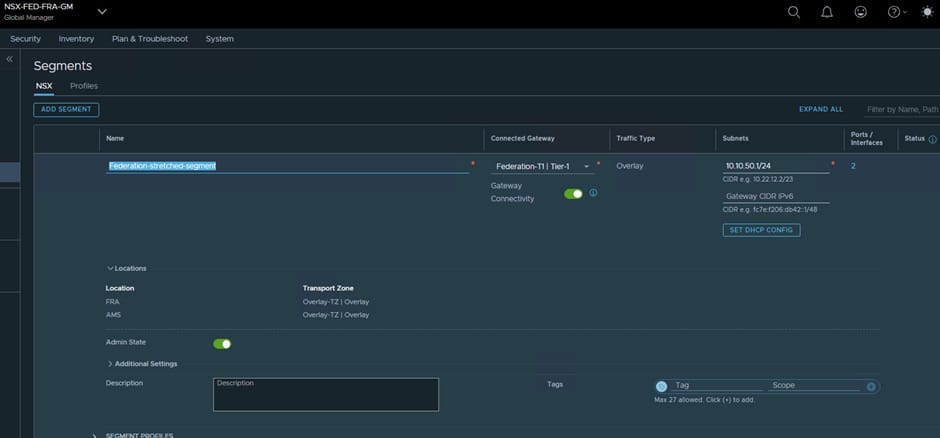Click the ADD SEGMENT button
This screenshot has height=438, width=940.
click(66, 110)
